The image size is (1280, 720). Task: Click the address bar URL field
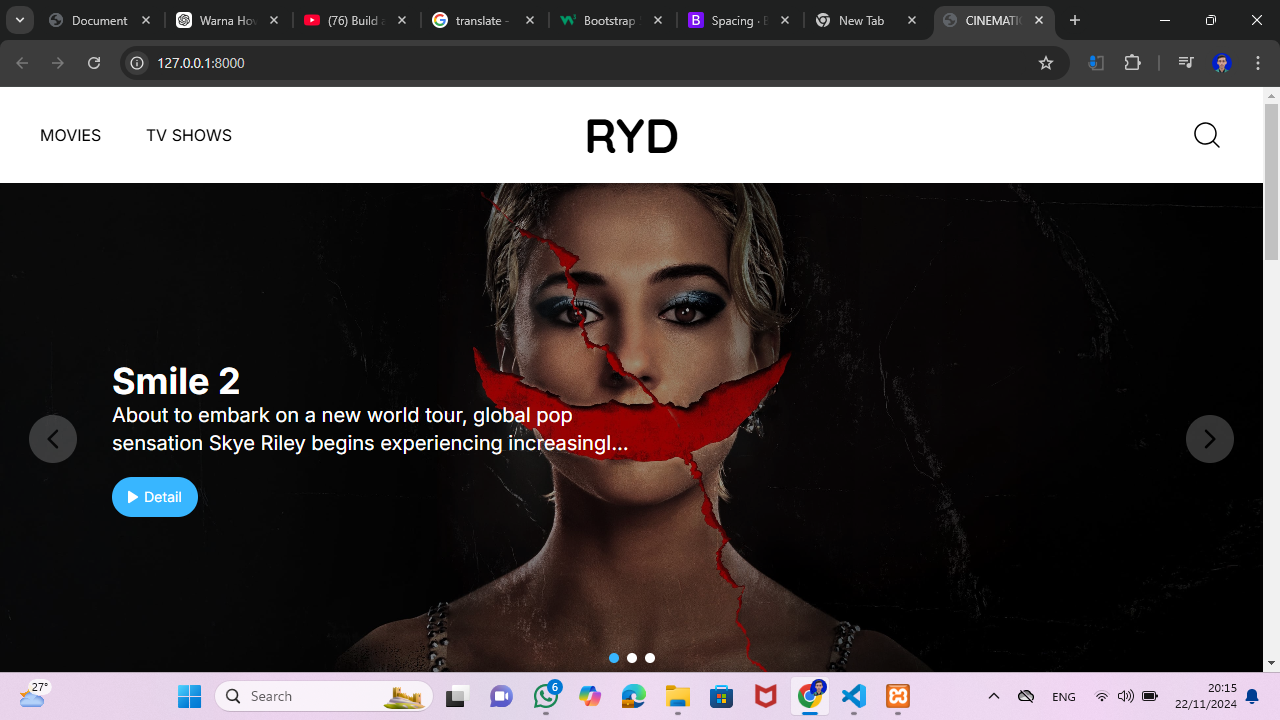(580, 63)
